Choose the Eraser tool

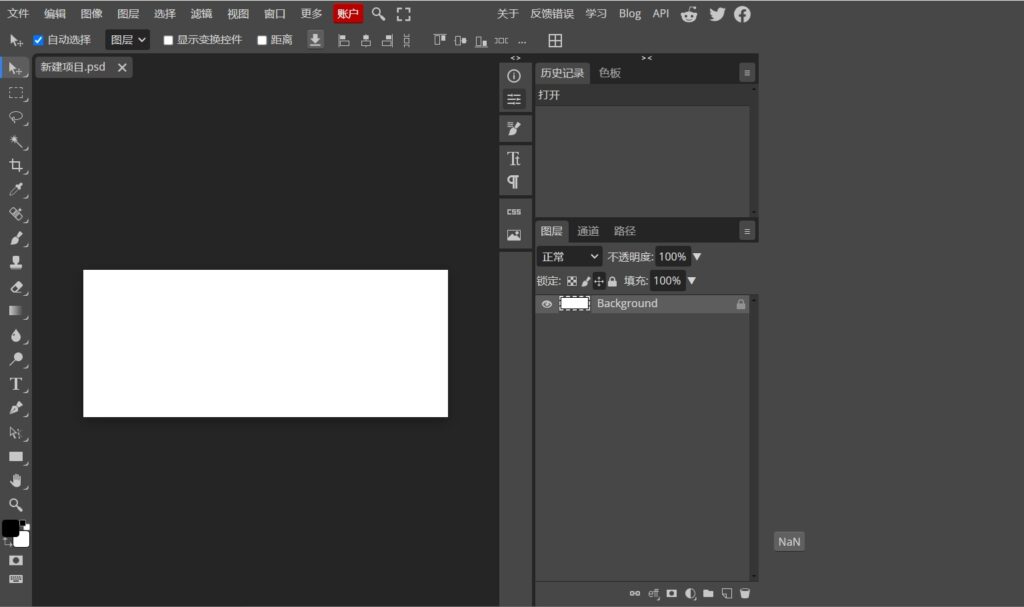click(16, 287)
